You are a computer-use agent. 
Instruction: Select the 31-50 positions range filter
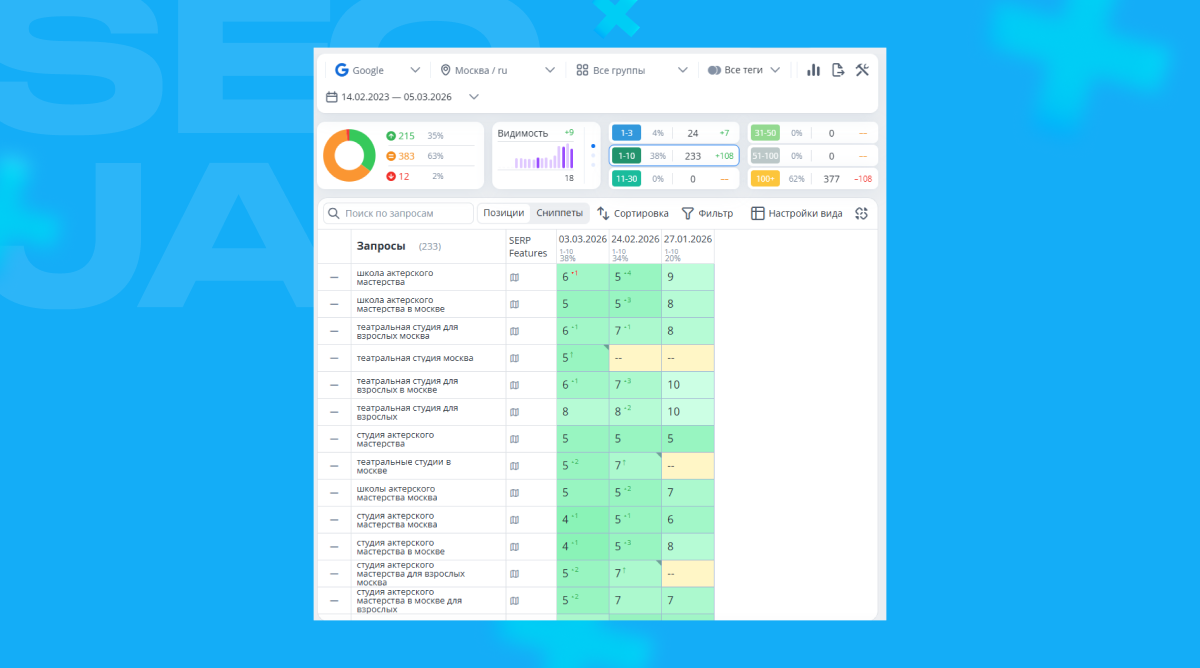click(765, 133)
